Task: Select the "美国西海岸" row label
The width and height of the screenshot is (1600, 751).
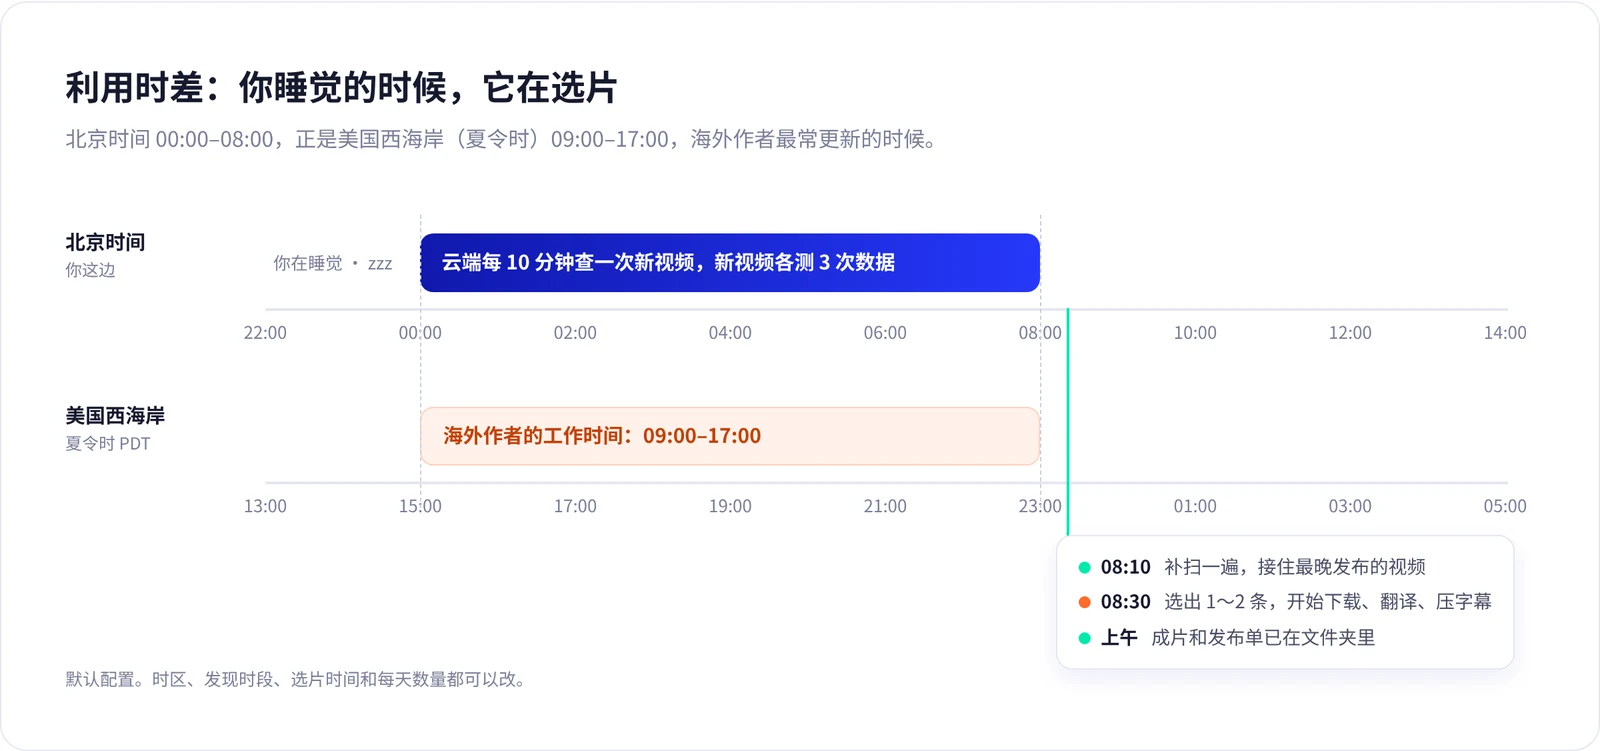Action: click(115, 415)
